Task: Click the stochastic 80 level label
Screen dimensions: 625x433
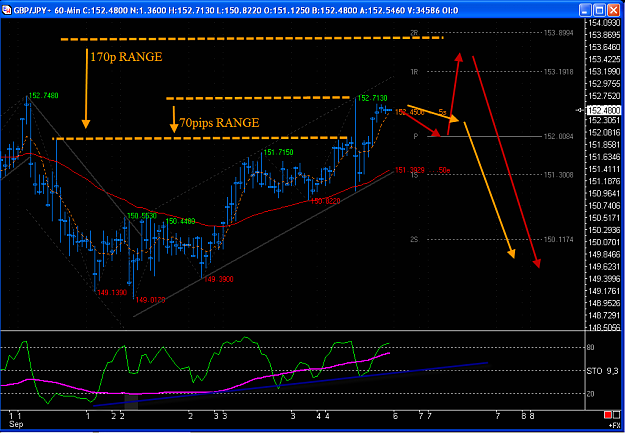Action: click(591, 348)
